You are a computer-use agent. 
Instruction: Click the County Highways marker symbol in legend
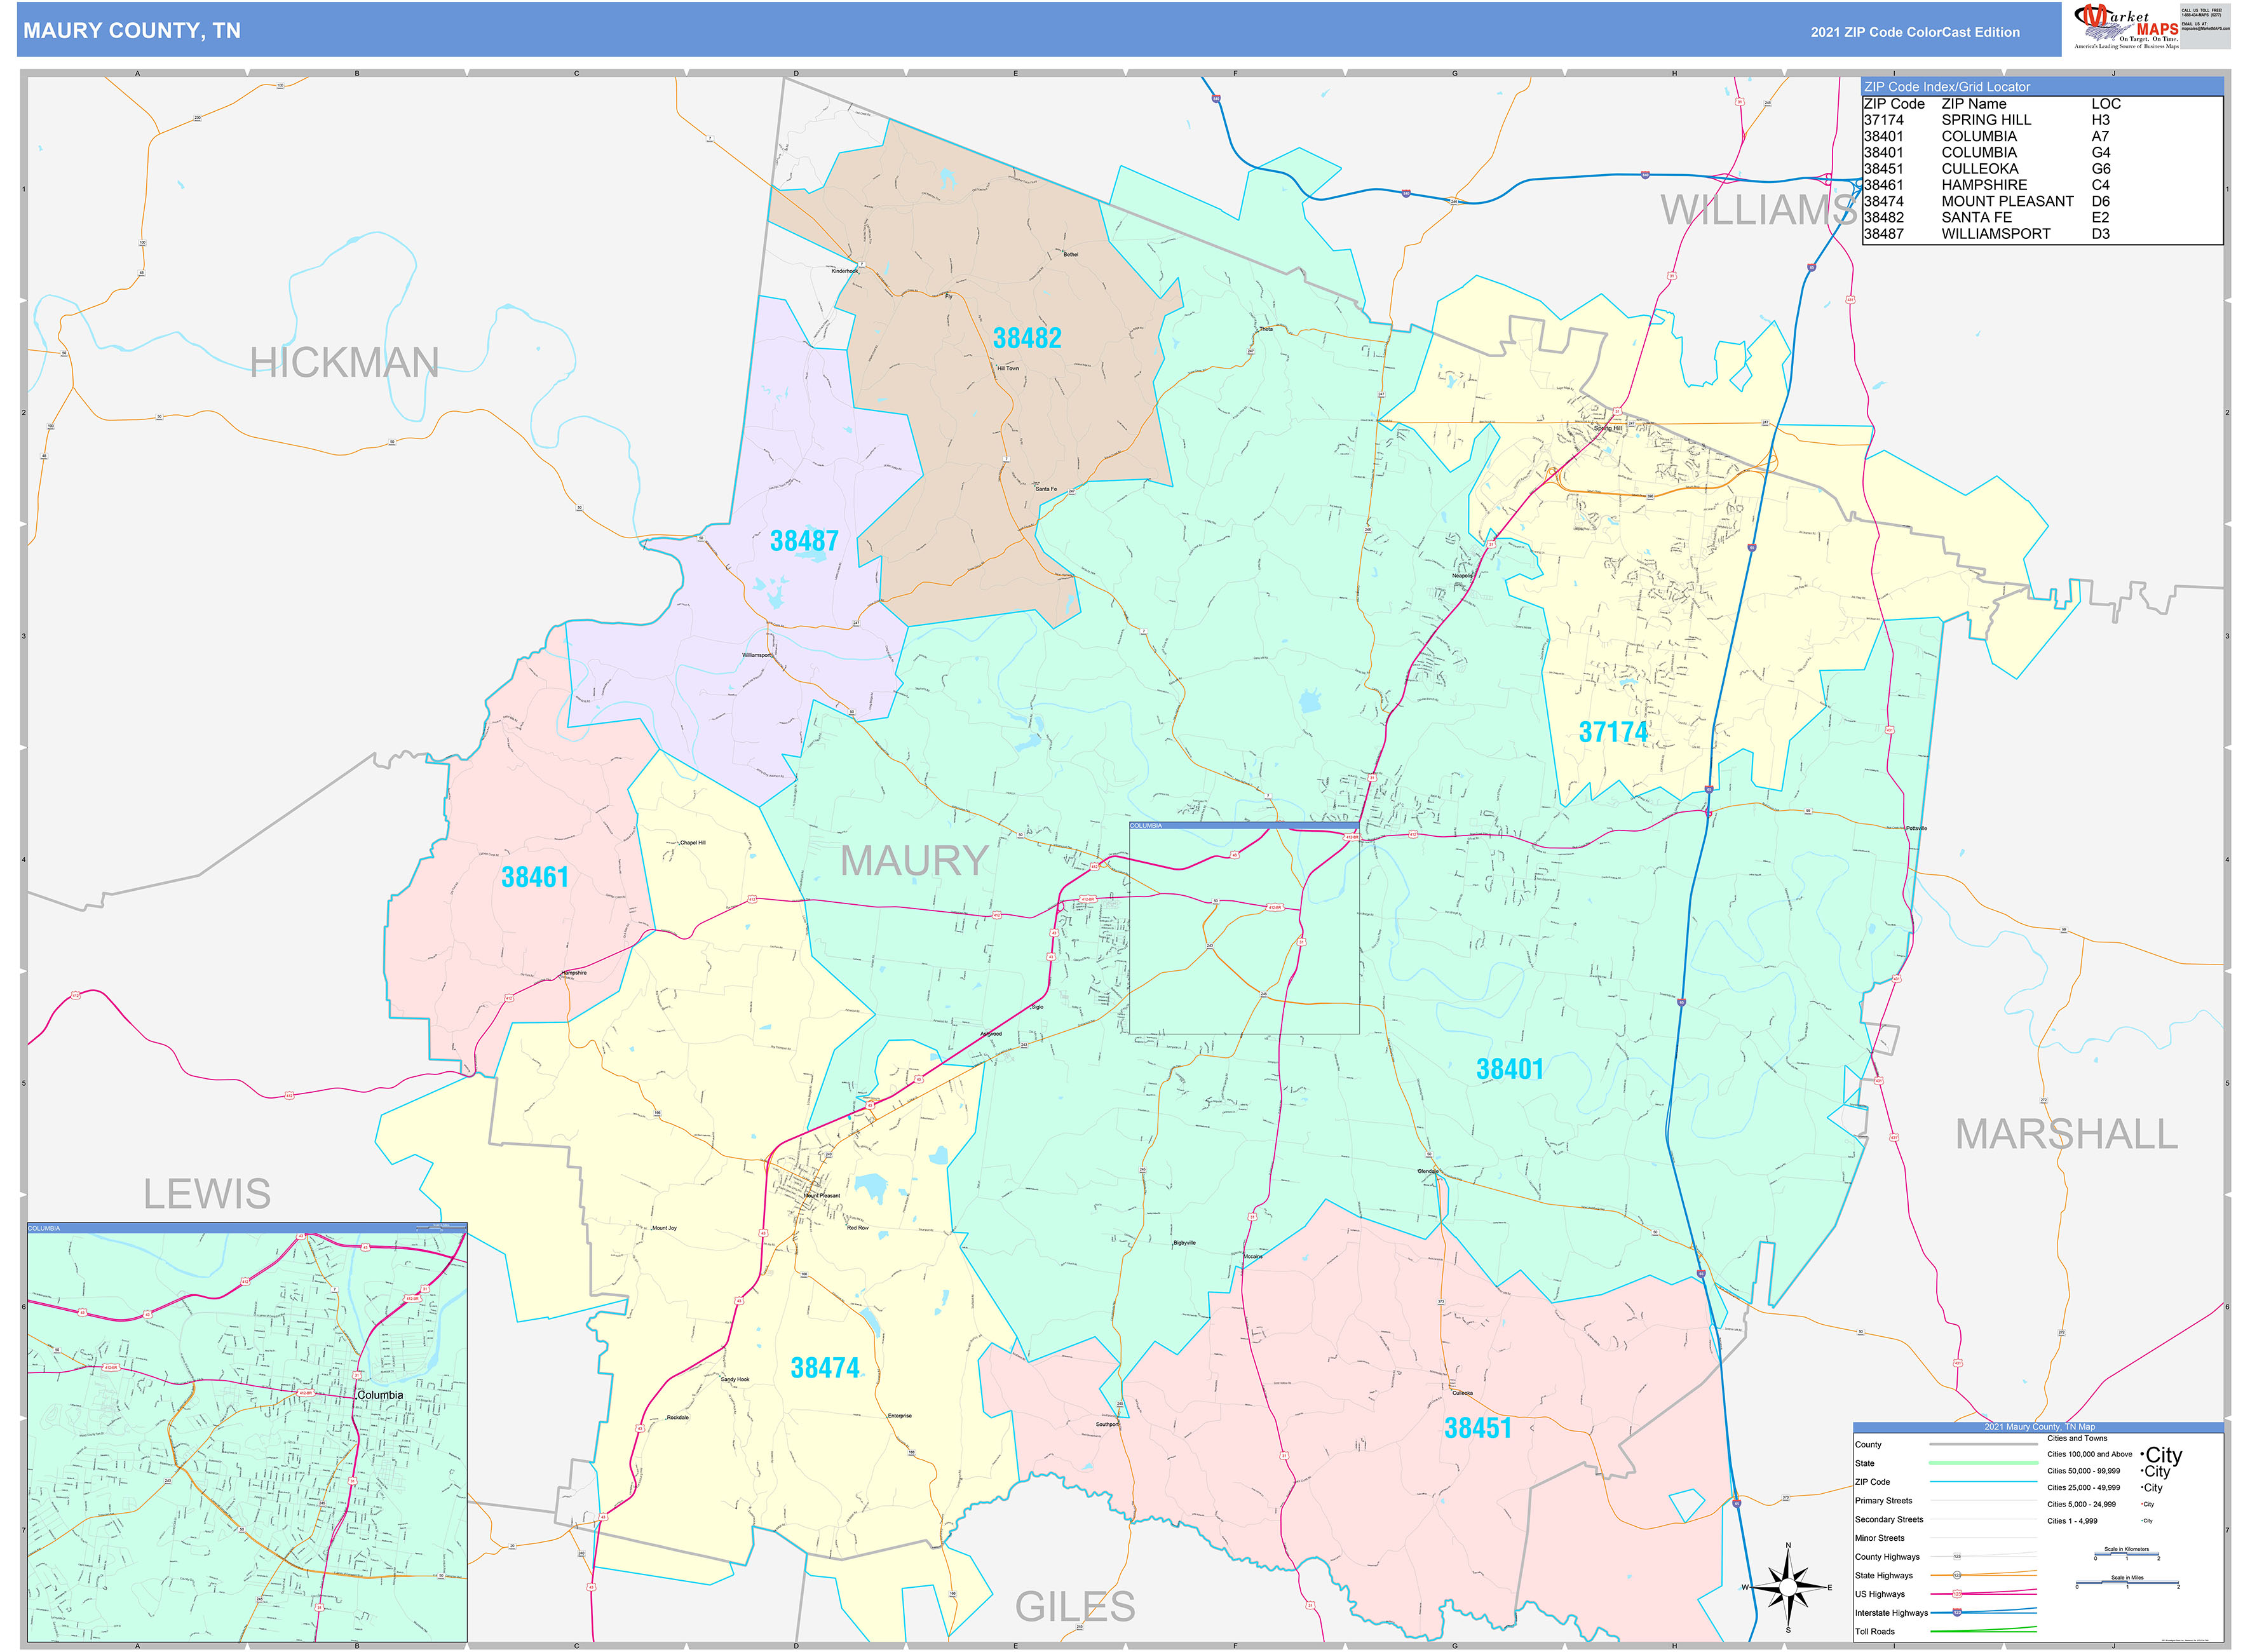coord(1958,1556)
